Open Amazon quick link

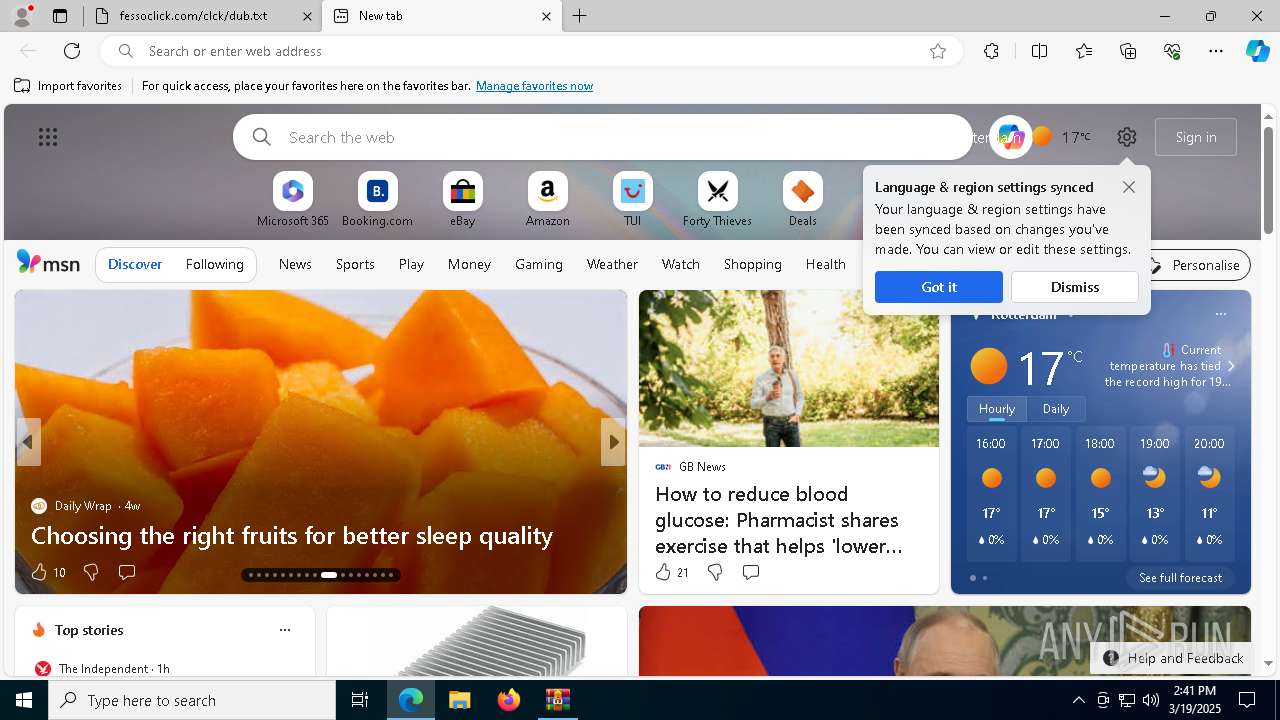pos(547,200)
